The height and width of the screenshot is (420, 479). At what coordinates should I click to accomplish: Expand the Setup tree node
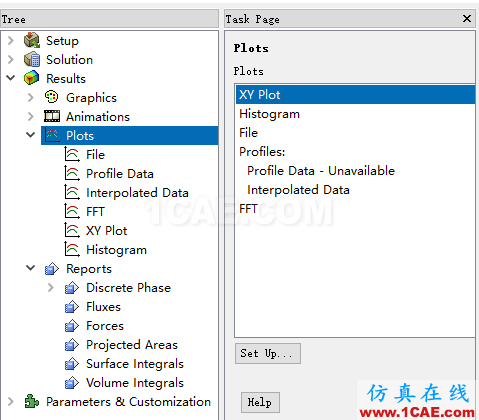(11, 40)
